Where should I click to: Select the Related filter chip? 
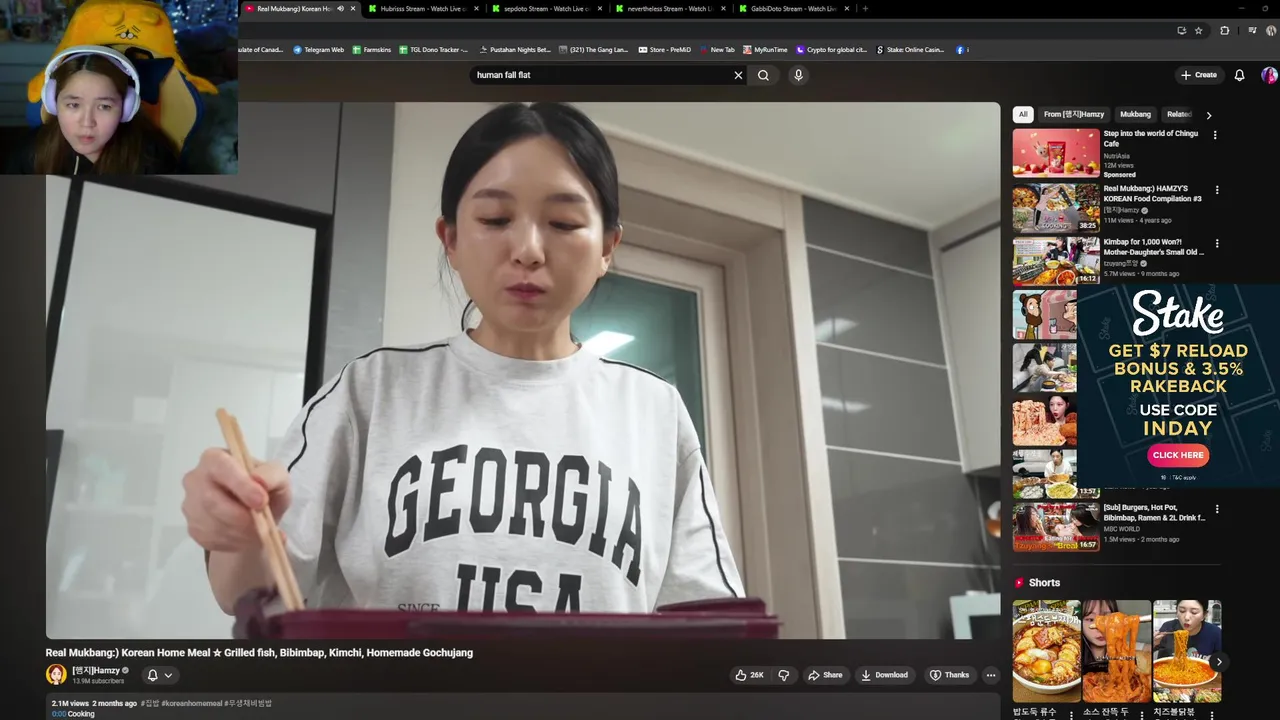coord(1179,114)
